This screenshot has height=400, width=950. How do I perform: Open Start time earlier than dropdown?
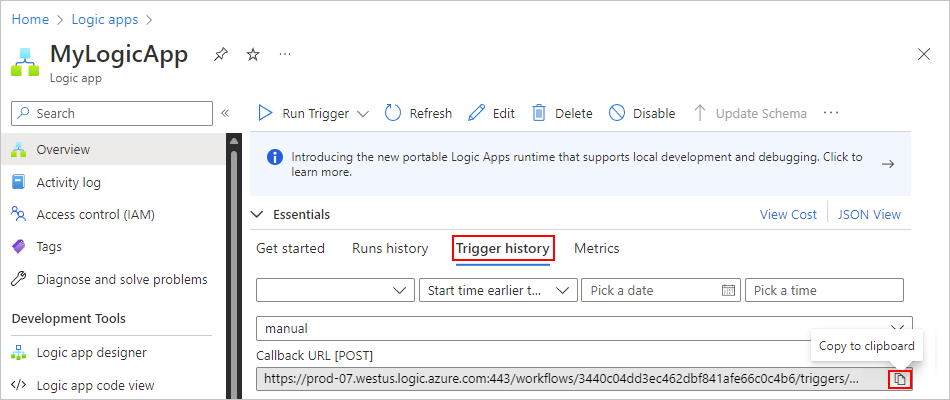(x=498, y=290)
